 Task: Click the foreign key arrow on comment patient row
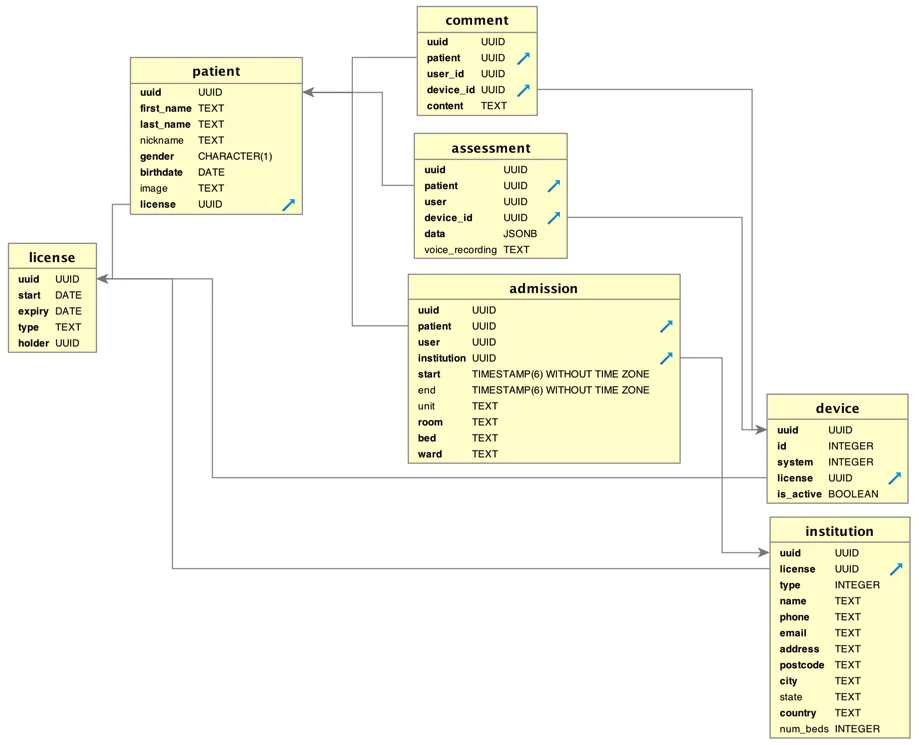click(523, 58)
